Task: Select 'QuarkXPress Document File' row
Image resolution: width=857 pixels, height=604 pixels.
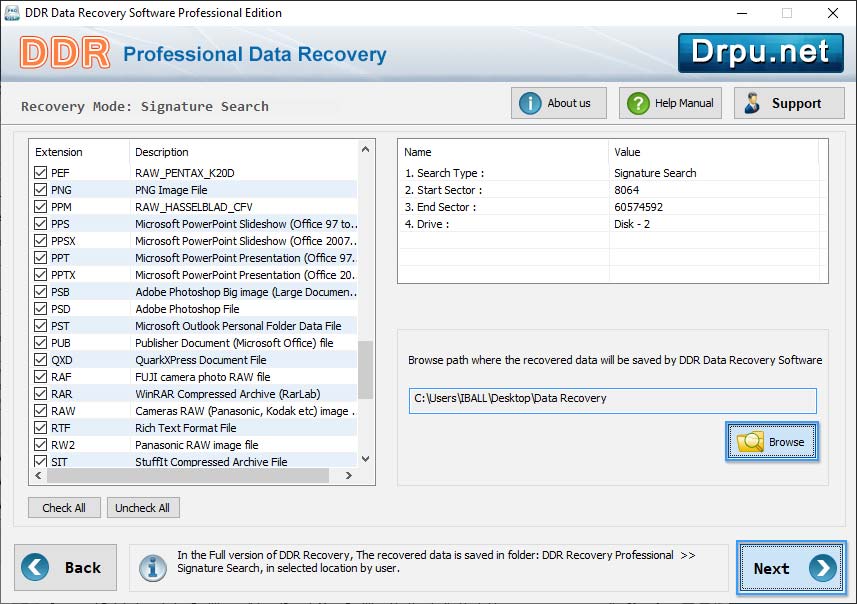Action: [x=193, y=360]
